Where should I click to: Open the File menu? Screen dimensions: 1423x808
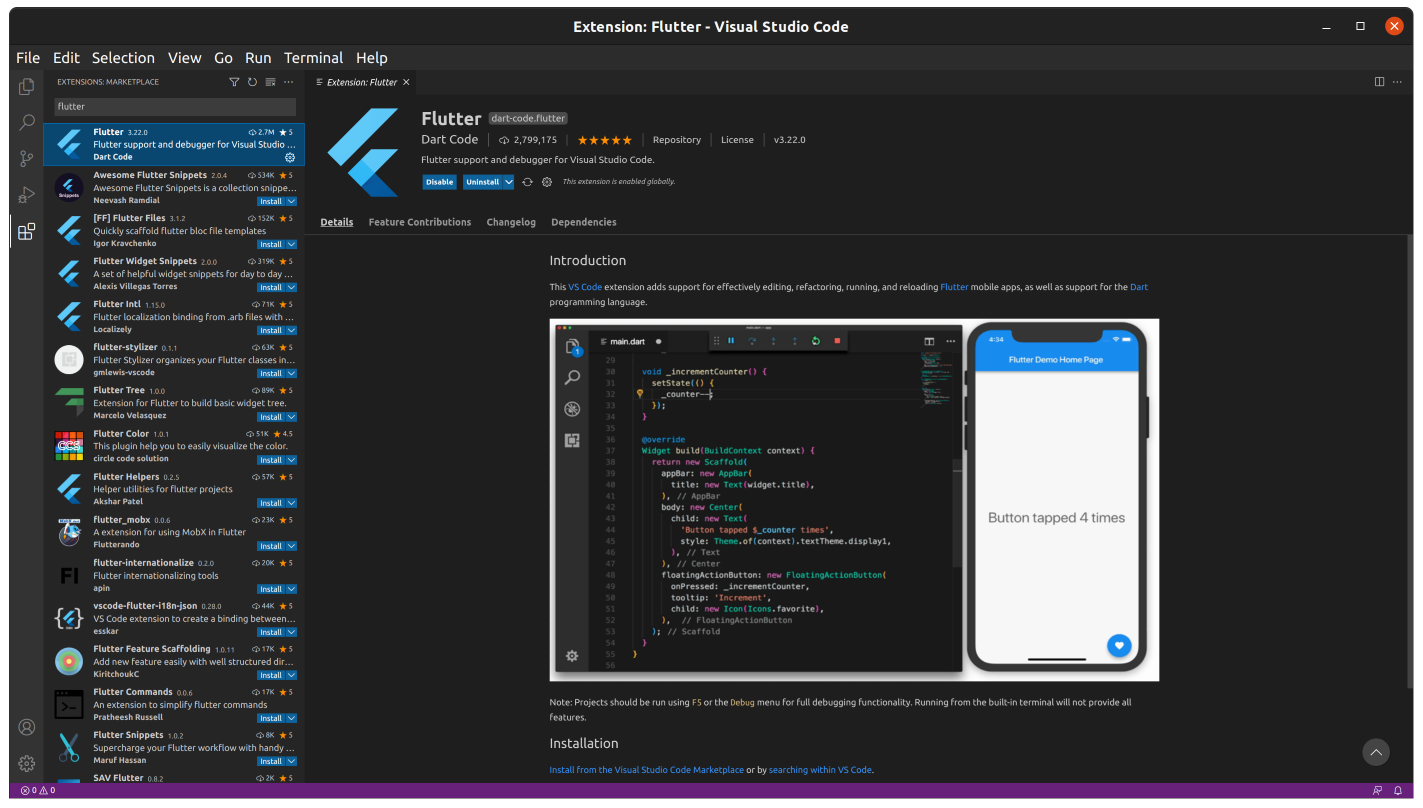[28, 58]
